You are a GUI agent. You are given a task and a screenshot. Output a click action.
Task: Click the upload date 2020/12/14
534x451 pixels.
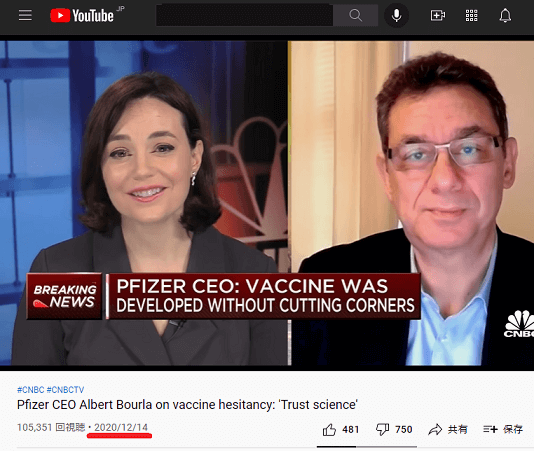point(121,427)
